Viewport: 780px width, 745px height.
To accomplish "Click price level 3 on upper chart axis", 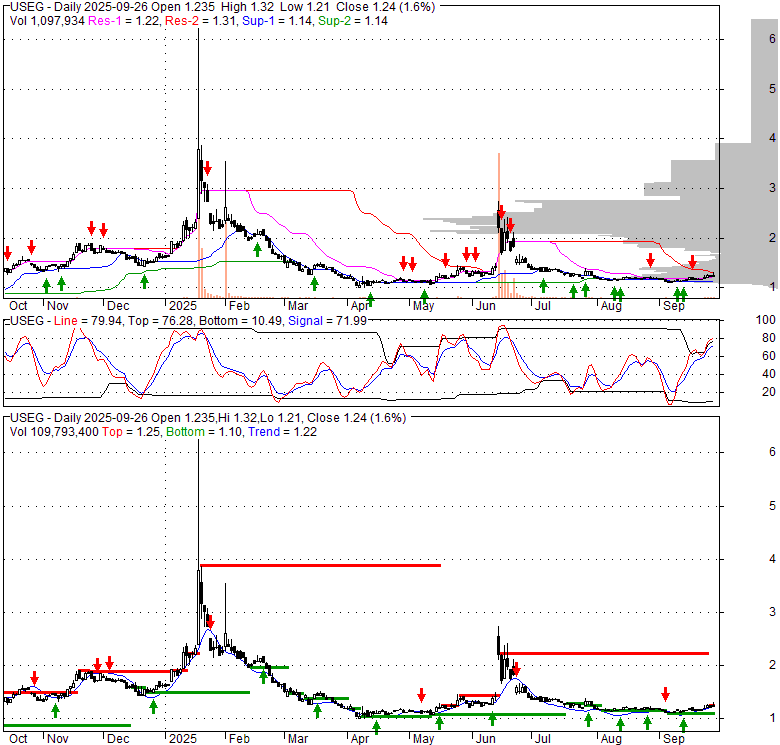I will (772, 188).
